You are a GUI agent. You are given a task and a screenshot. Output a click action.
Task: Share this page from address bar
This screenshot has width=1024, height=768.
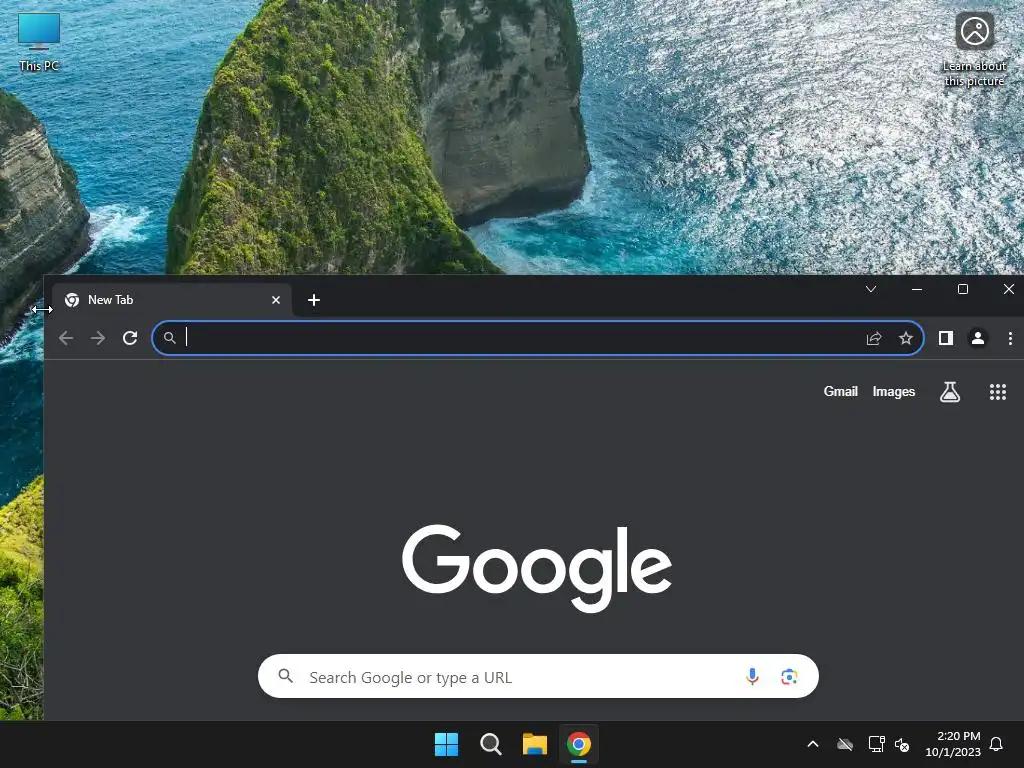[874, 338]
